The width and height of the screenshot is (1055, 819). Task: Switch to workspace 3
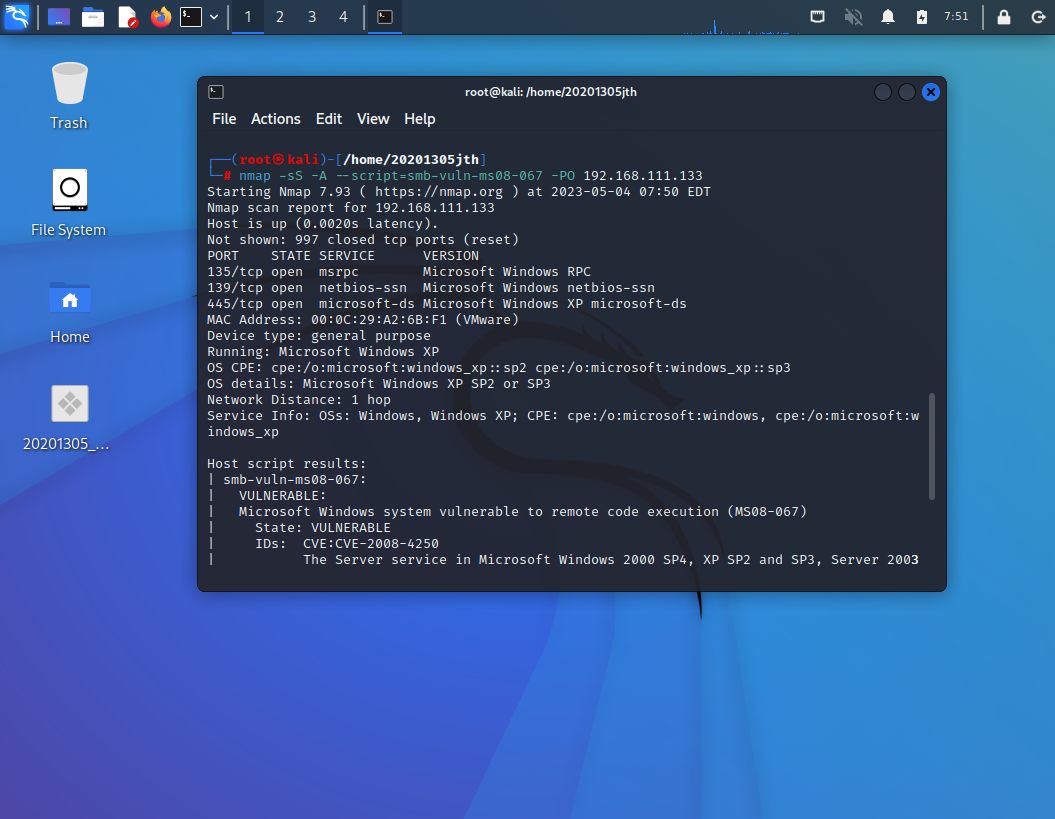point(312,17)
